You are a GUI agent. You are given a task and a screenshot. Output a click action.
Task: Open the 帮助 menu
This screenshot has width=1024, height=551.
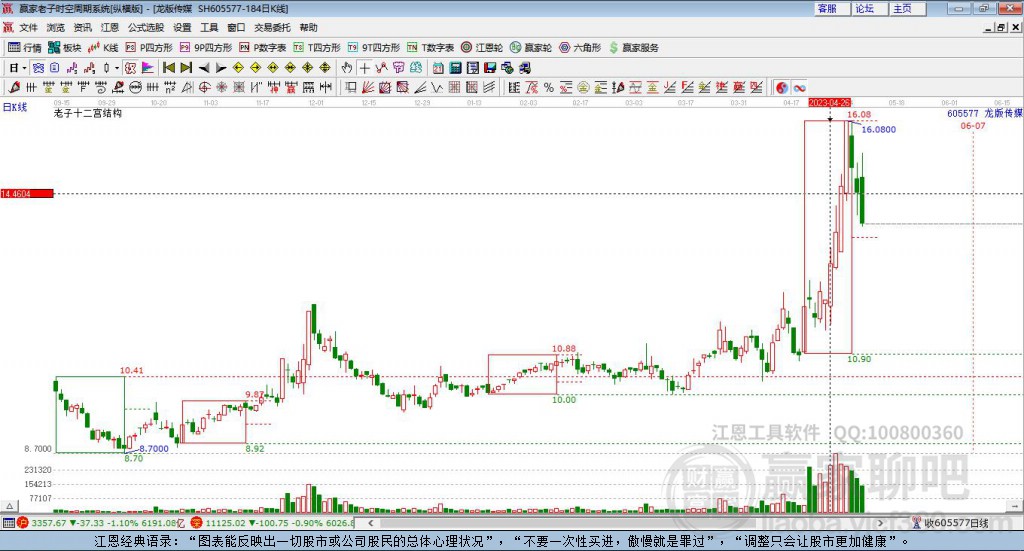[308, 27]
